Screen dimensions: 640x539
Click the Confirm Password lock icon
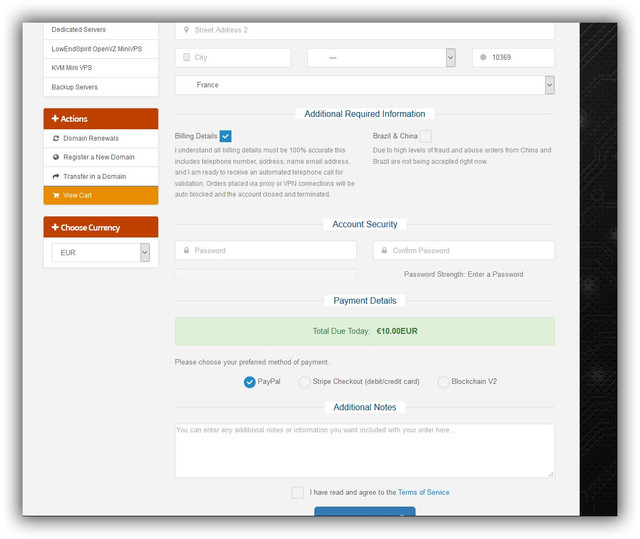coord(384,250)
